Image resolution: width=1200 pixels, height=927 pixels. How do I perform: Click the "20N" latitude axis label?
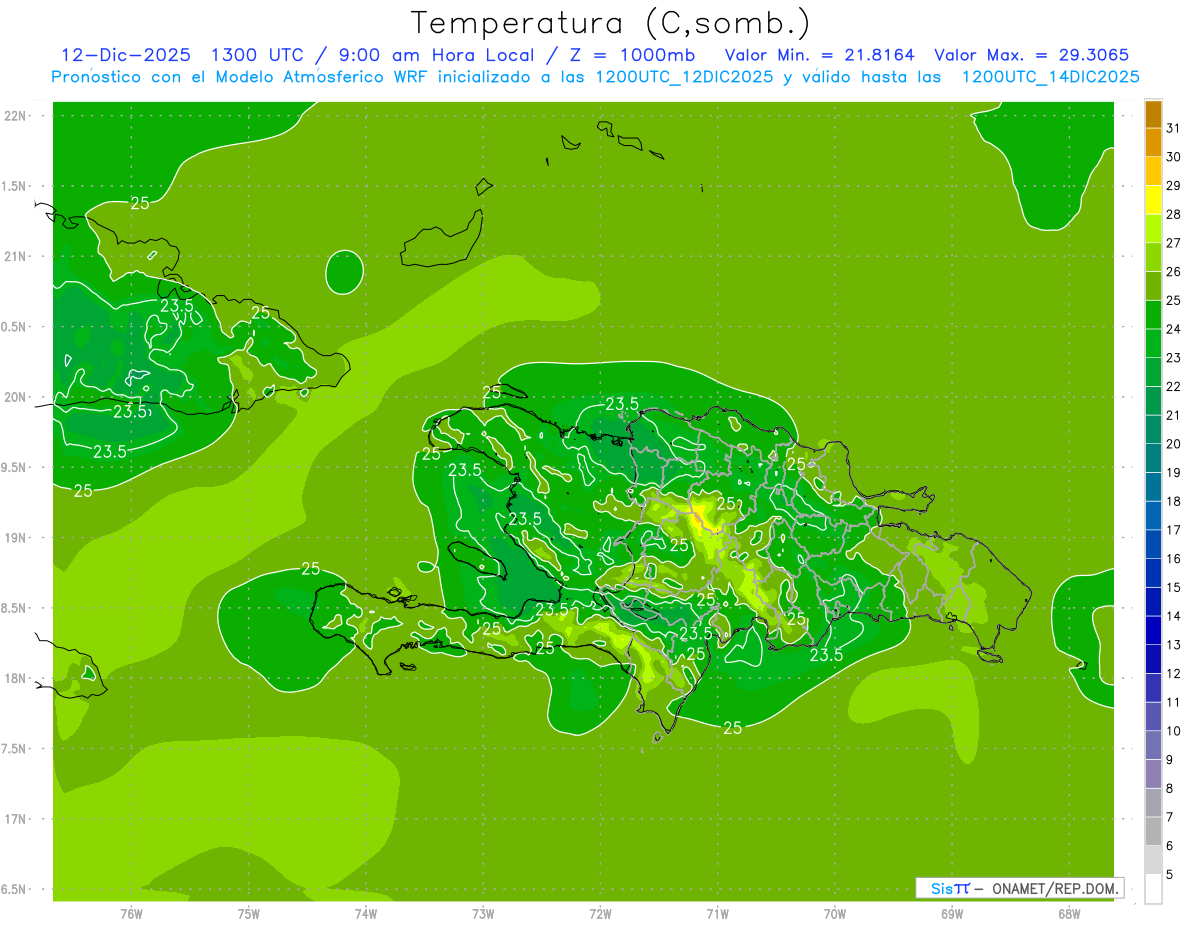[x=17, y=397]
